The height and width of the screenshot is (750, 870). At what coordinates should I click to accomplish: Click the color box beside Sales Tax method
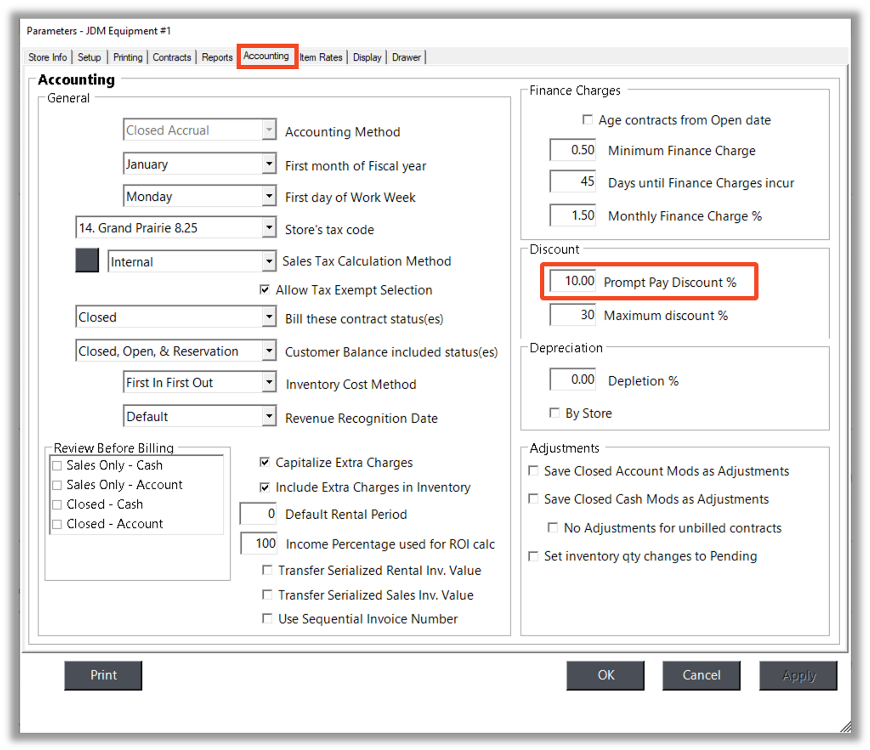(x=87, y=260)
